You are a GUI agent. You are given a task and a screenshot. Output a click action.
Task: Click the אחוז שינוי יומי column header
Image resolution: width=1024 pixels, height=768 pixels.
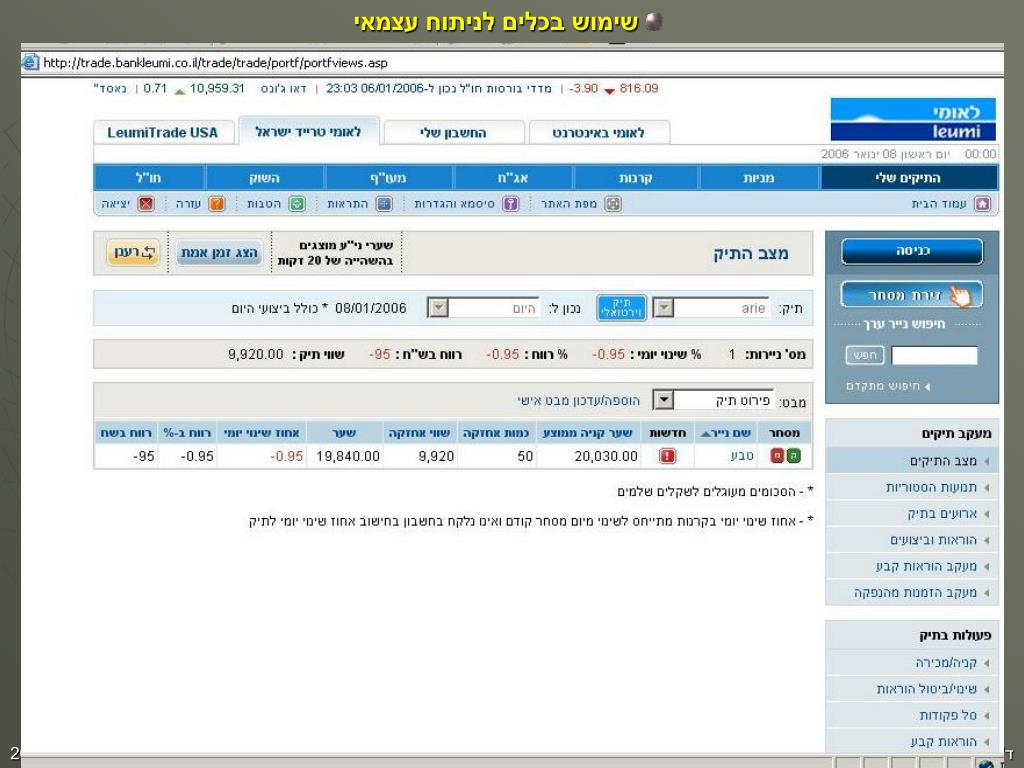click(x=261, y=433)
